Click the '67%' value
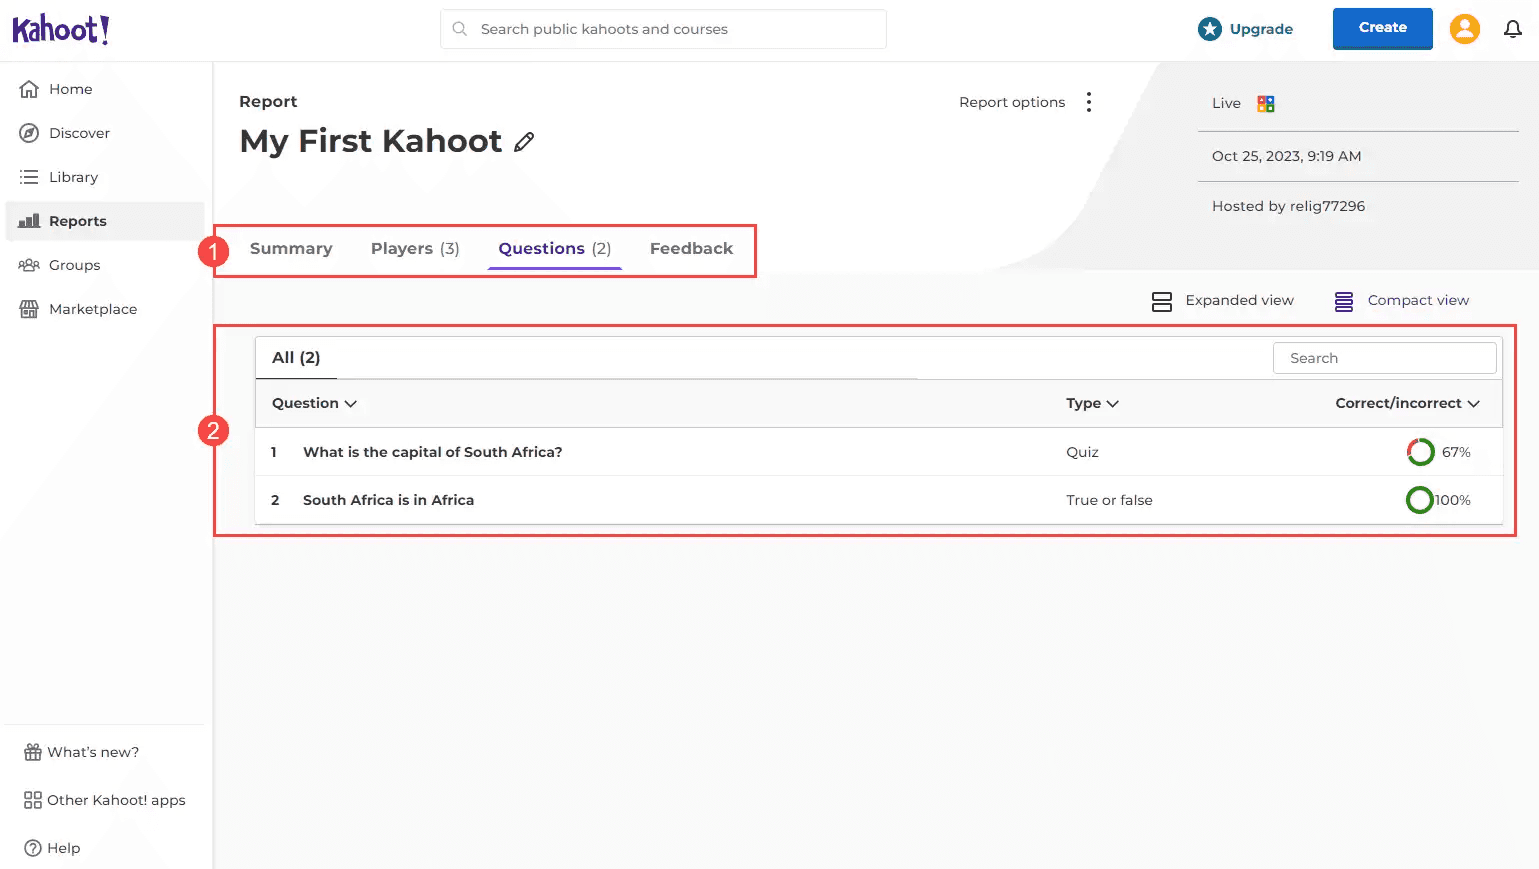Viewport: 1539px width, 869px height. click(1456, 452)
